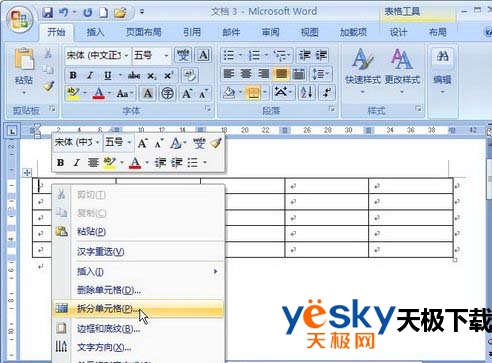This screenshot has width=492, height=363.
Task: Click the Sort A-Z icon
Action: pos(307,93)
